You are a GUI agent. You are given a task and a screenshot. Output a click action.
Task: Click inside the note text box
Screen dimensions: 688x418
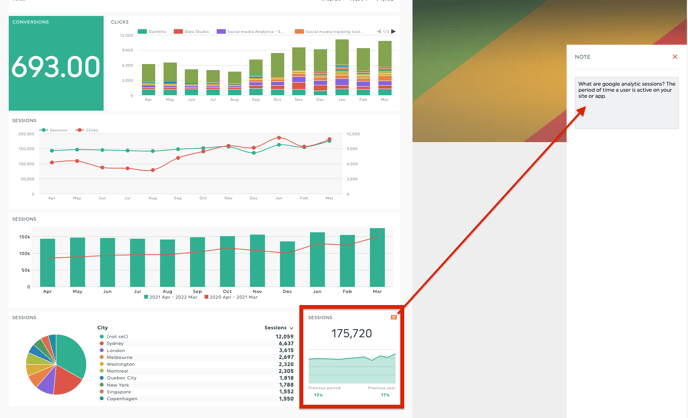point(627,103)
